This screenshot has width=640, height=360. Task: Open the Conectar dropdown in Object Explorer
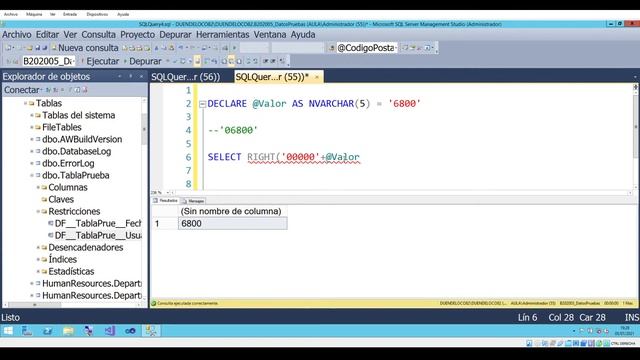pyautogui.click(x=23, y=90)
